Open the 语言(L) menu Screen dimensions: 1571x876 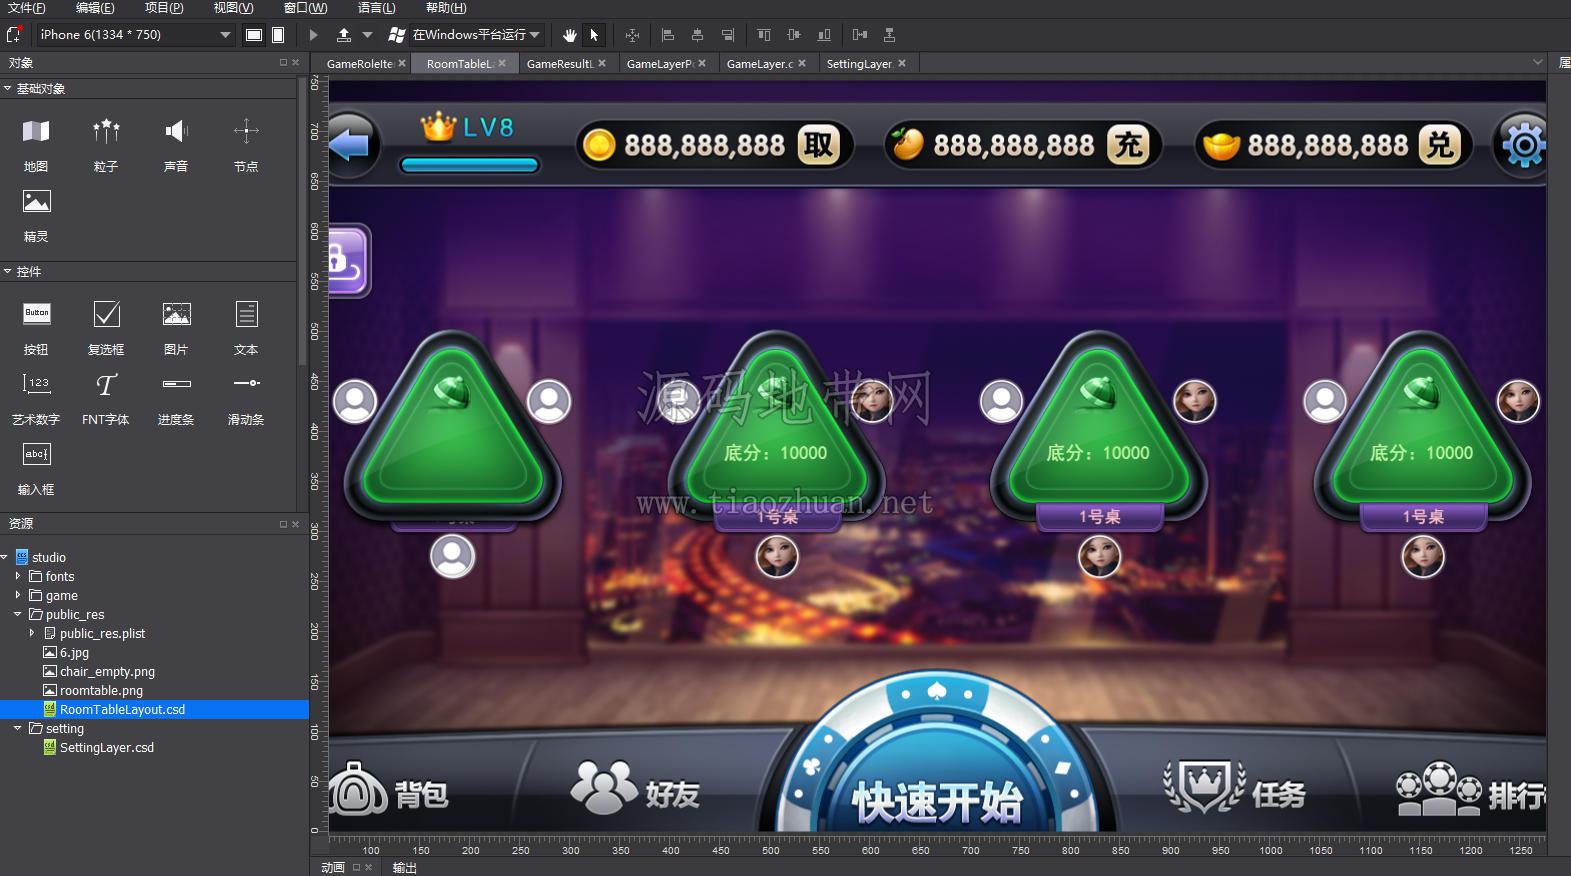(x=376, y=8)
